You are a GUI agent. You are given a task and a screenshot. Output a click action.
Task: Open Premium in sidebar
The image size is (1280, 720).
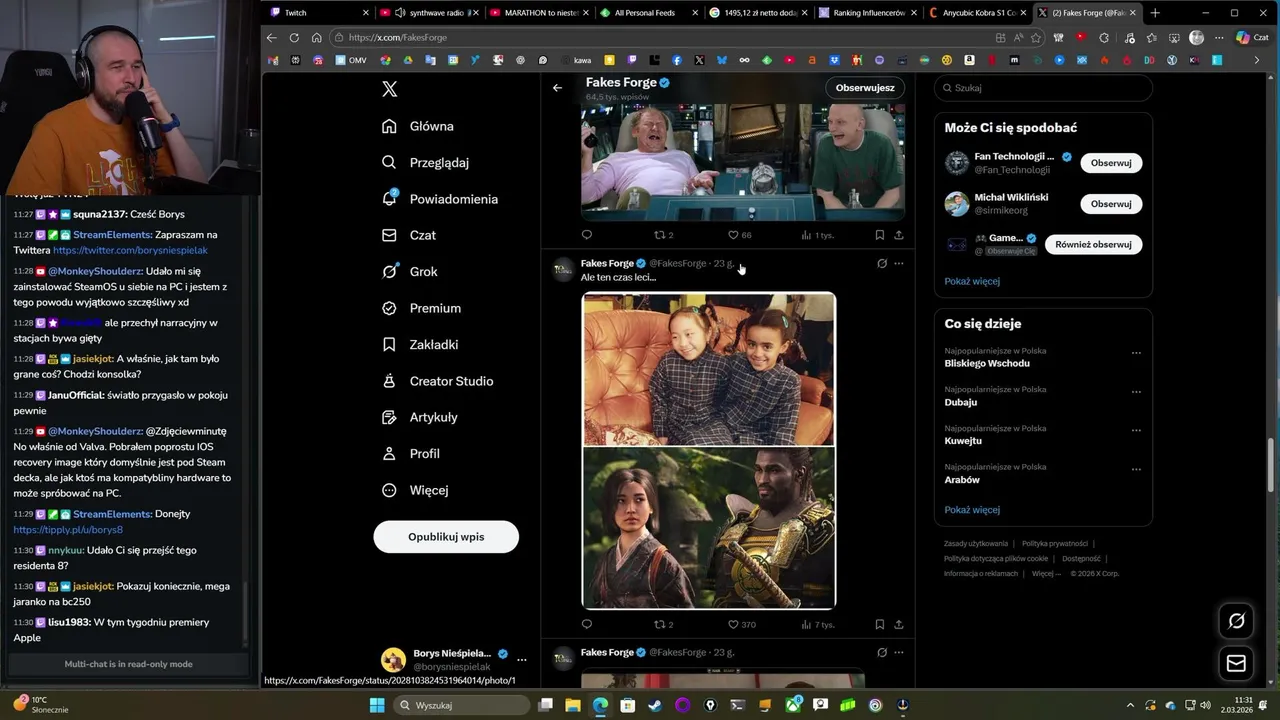pos(421,308)
